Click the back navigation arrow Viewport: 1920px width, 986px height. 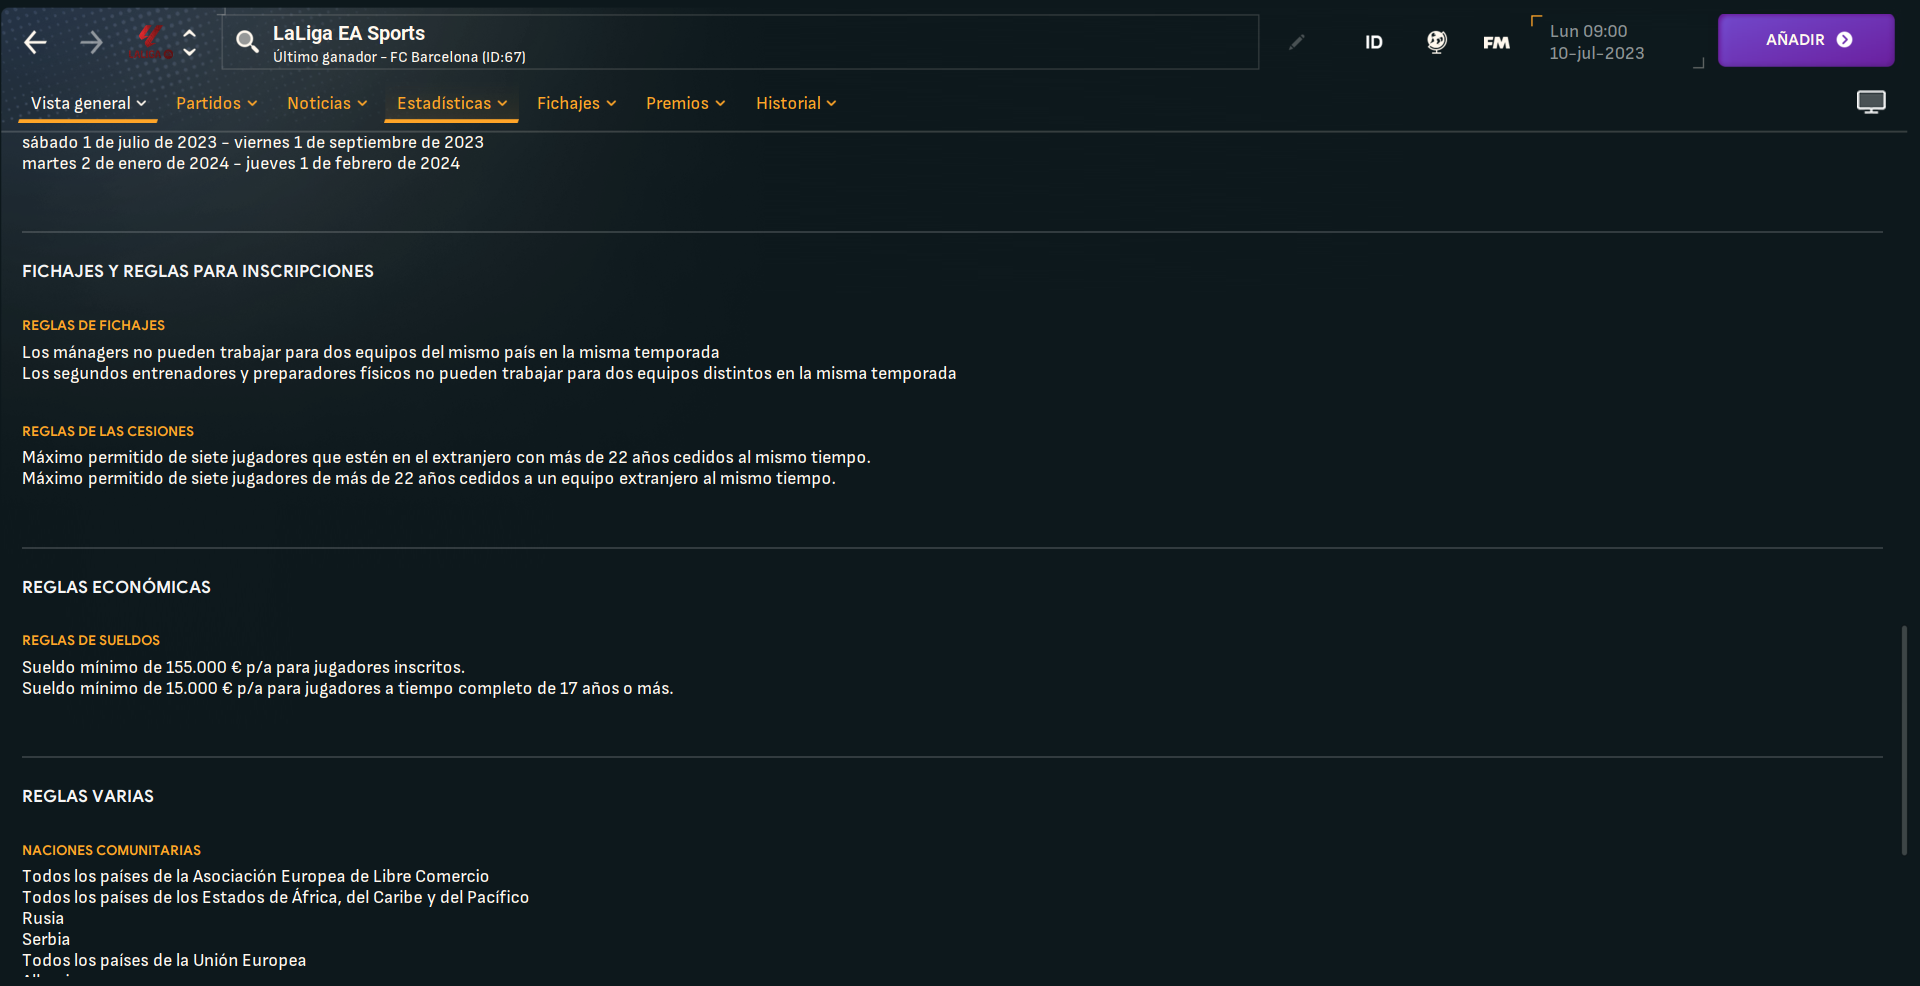coord(35,42)
